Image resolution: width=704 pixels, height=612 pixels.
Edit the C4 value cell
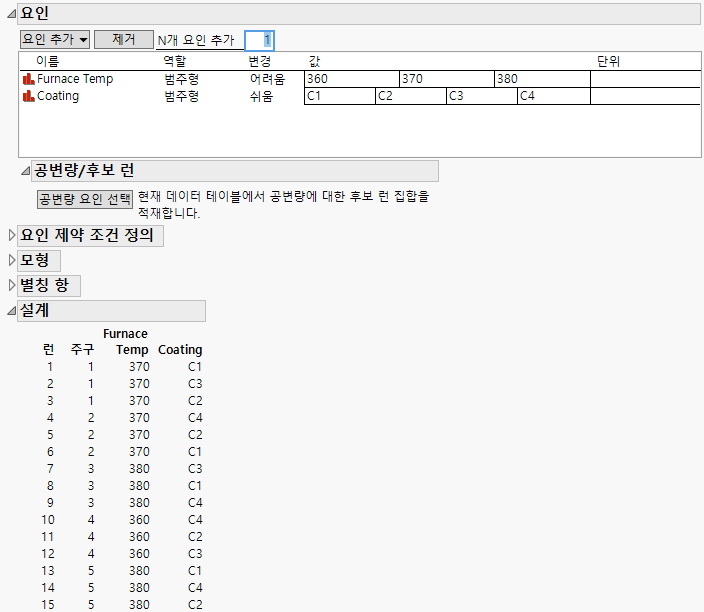tap(554, 96)
